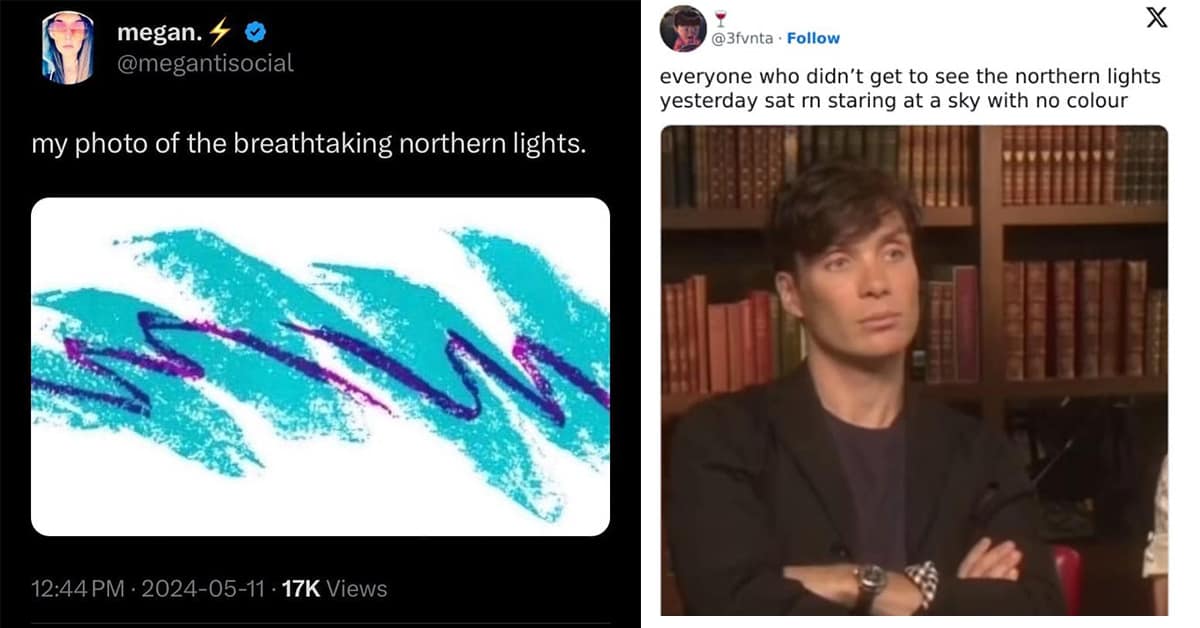Open megan's profile avatar
This screenshot has width=1200, height=628.
(68, 46)
